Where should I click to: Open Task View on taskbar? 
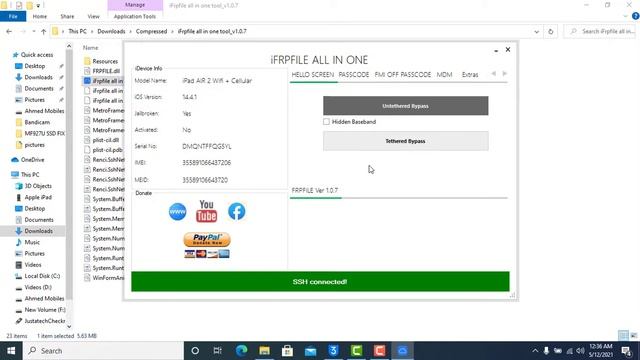point(218,351)
